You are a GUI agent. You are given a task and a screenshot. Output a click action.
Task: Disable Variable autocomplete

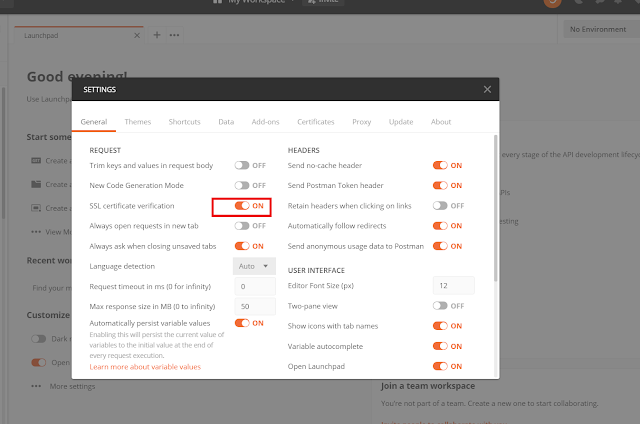click(440, 346)
